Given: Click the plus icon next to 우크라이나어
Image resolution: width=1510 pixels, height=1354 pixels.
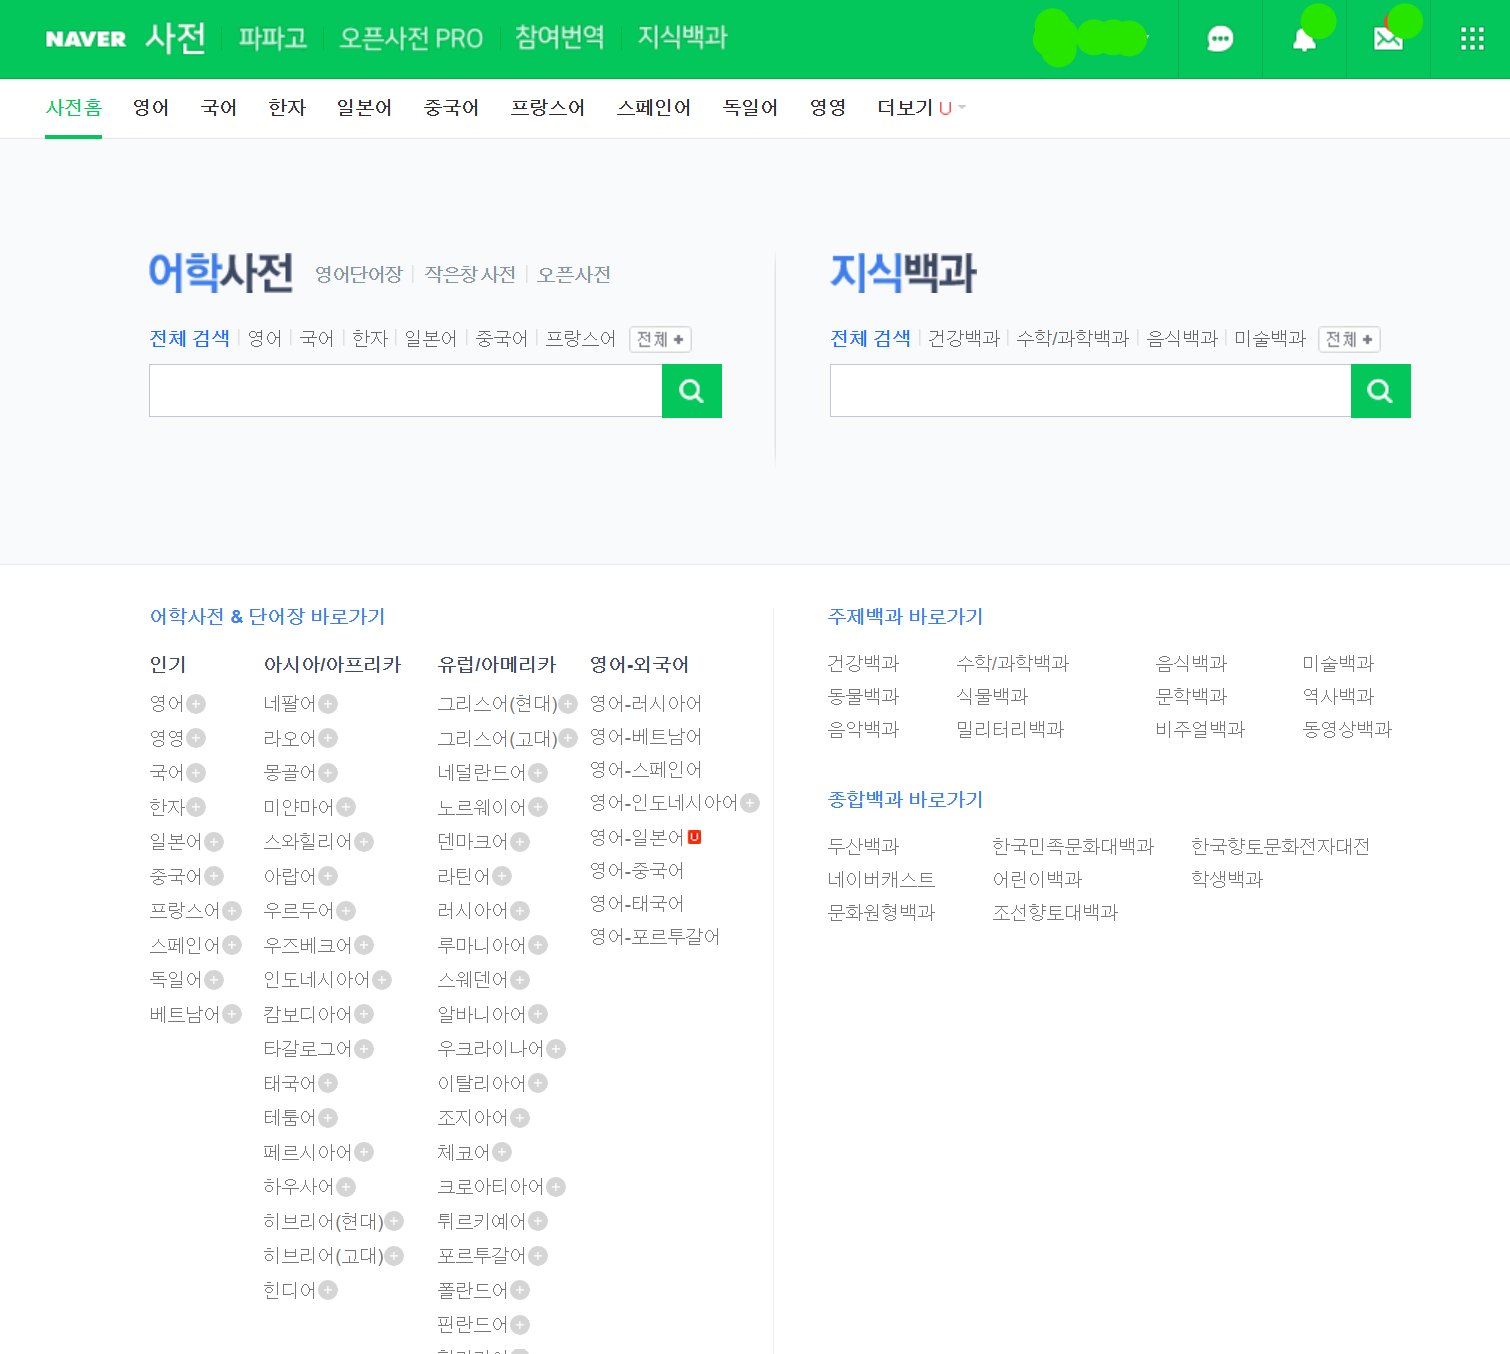Looking at the screenshot, I should 556,1049.
